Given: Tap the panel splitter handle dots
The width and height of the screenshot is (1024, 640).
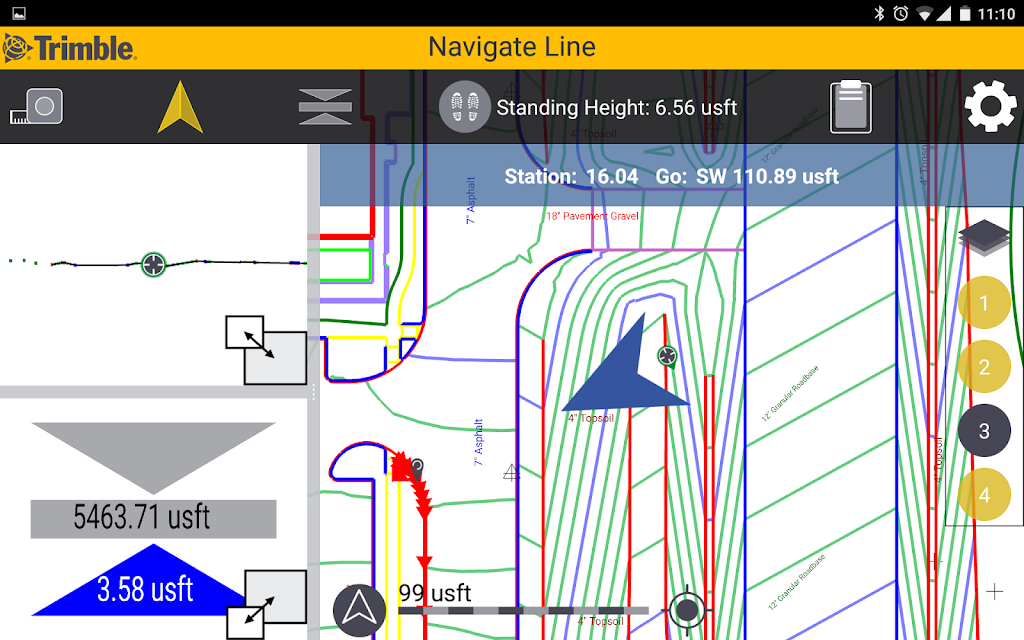Looking at the screenshot, I should [x=313, y=392].
